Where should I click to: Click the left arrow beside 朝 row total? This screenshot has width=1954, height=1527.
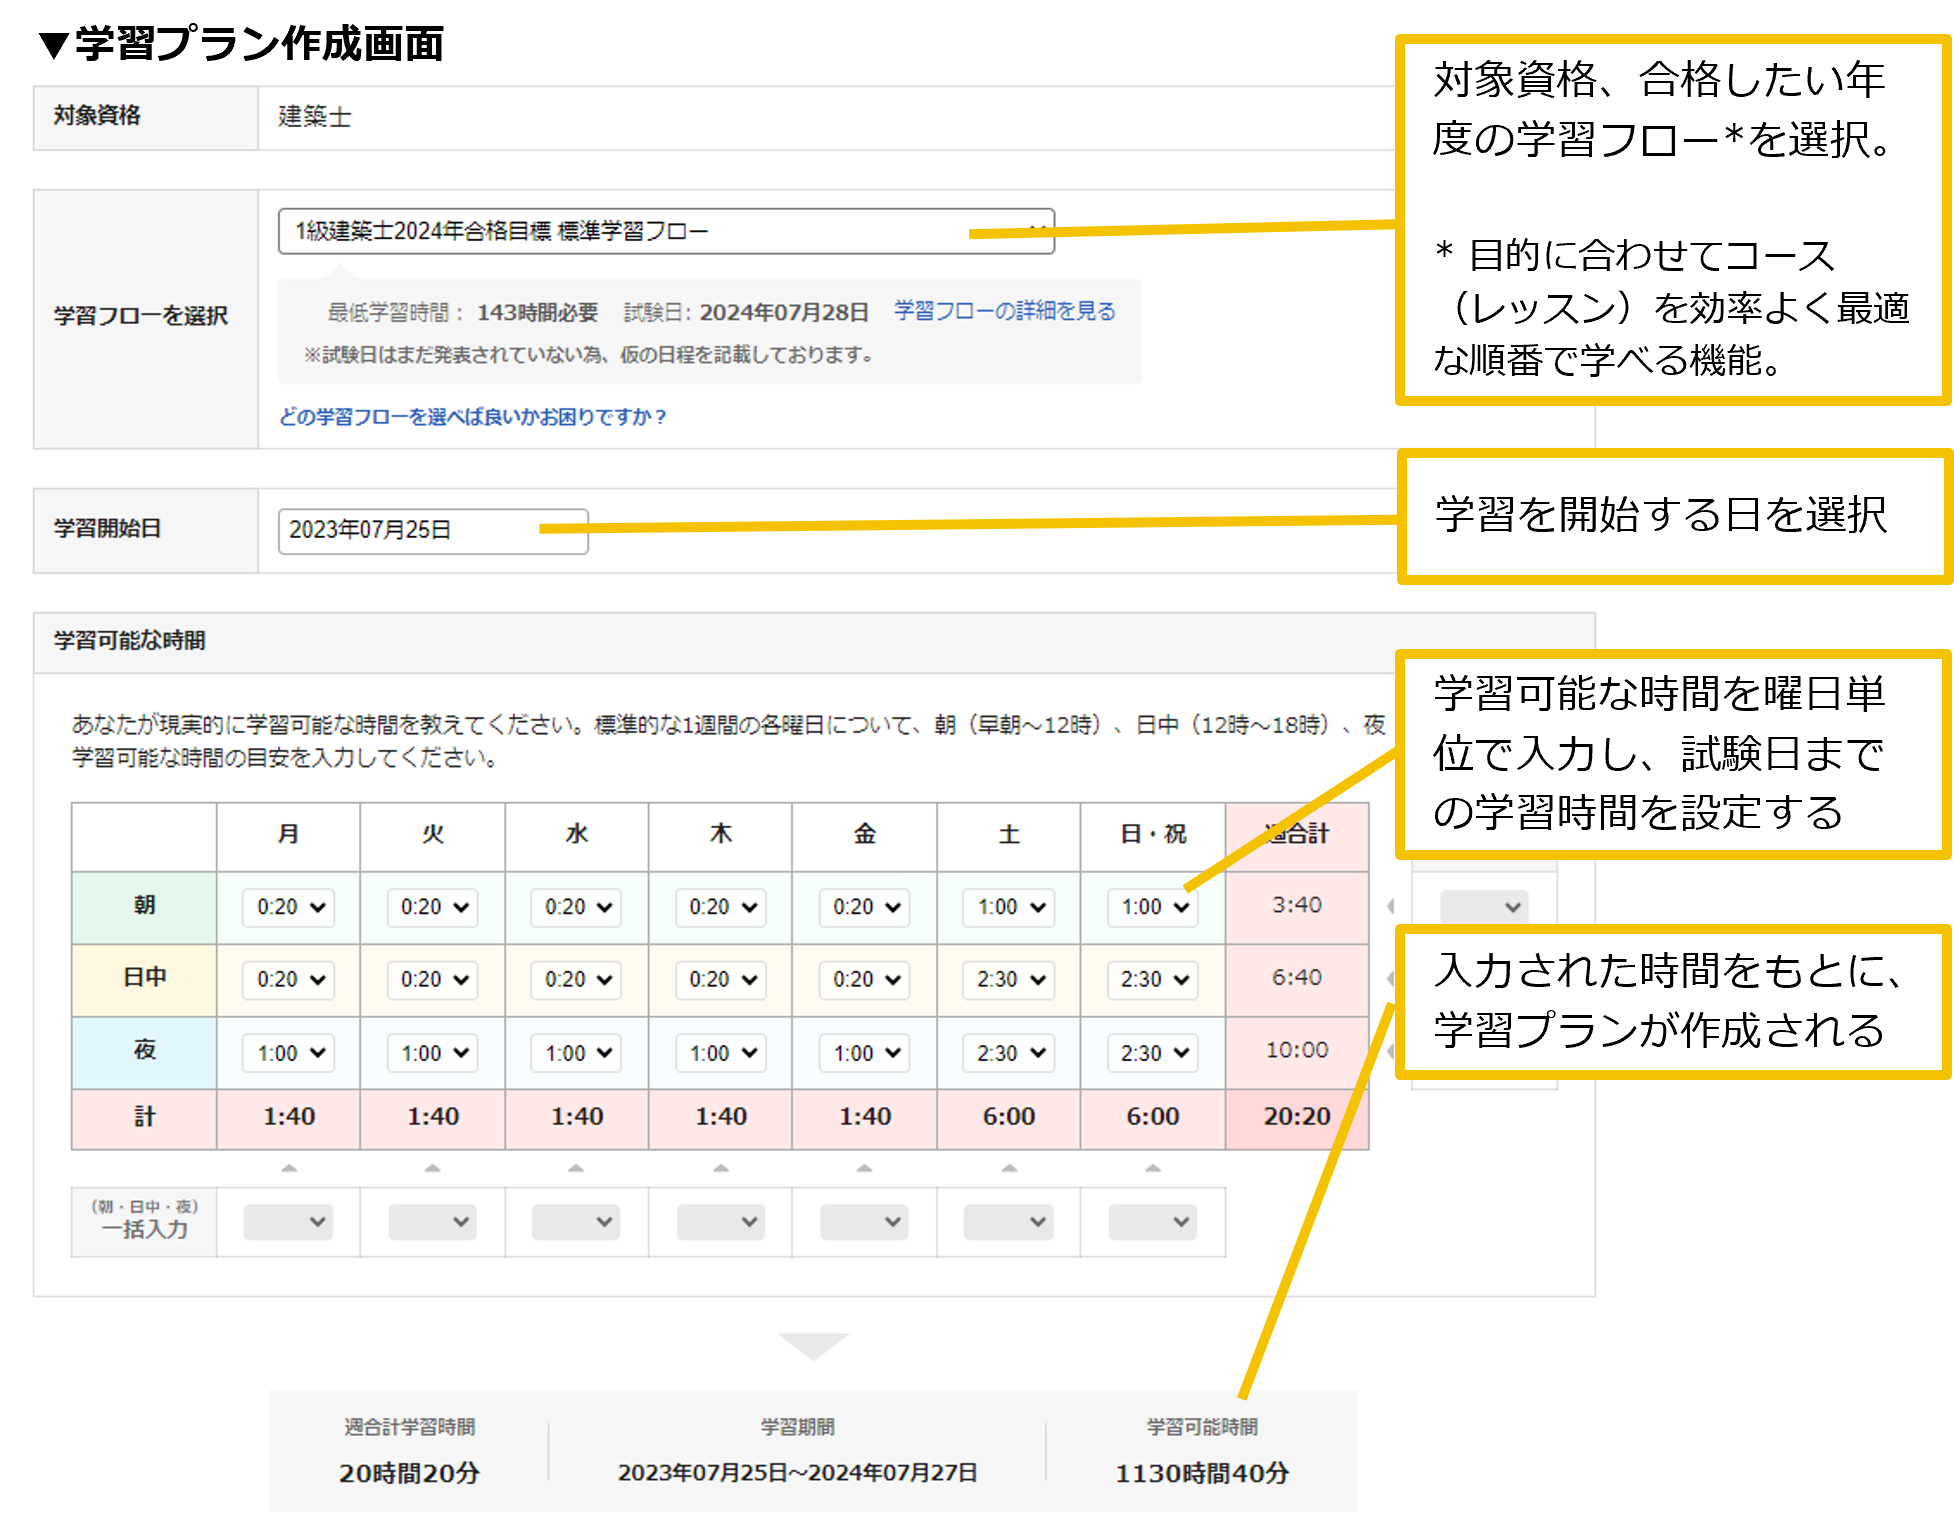[1391, 906]
